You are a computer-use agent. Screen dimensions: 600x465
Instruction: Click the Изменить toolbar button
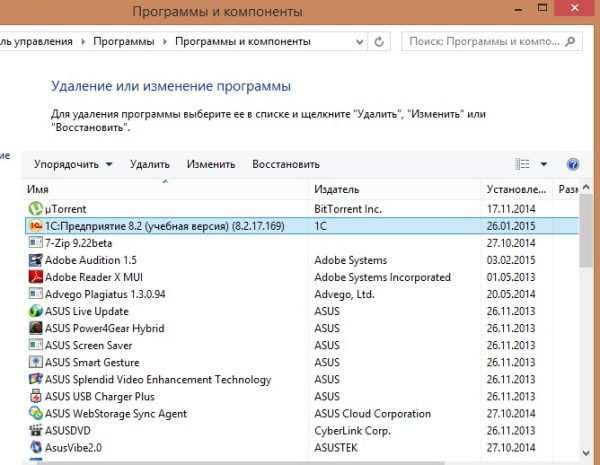210,164
